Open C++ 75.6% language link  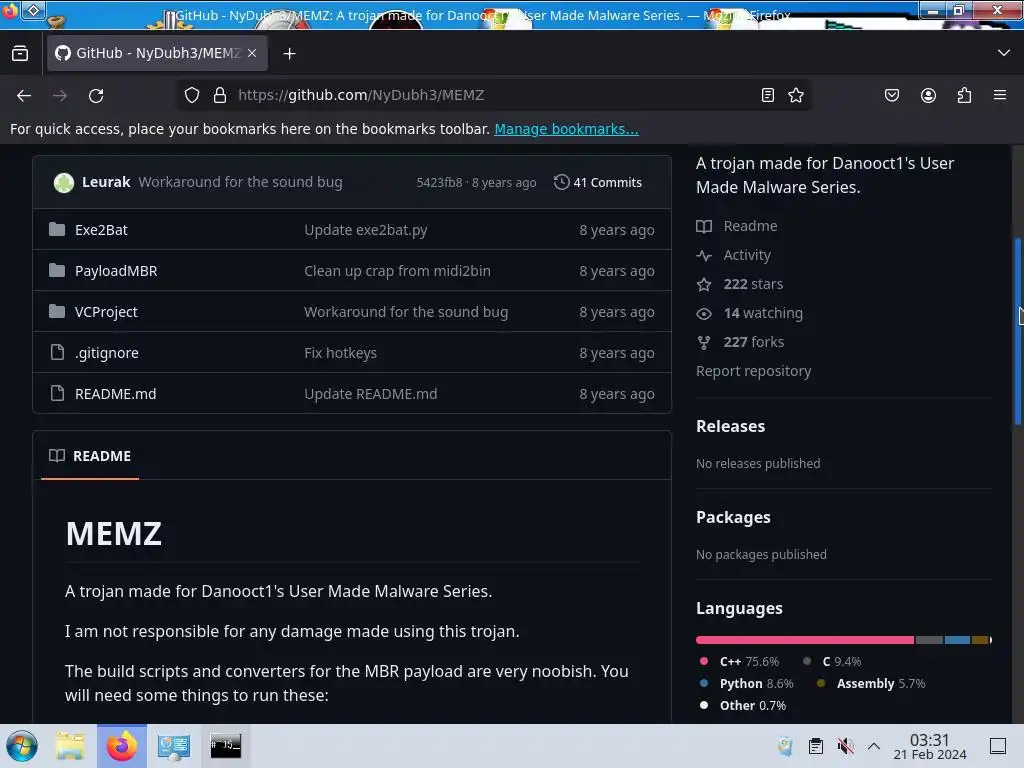[740, 662]
